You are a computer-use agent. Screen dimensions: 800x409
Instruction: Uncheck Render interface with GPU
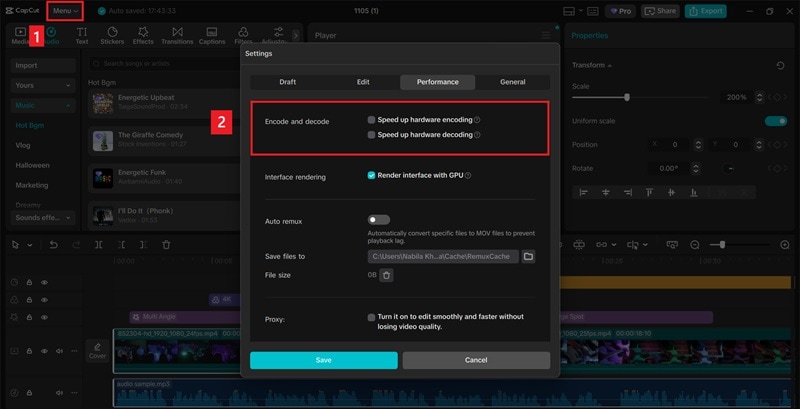[x=371, y=175]
